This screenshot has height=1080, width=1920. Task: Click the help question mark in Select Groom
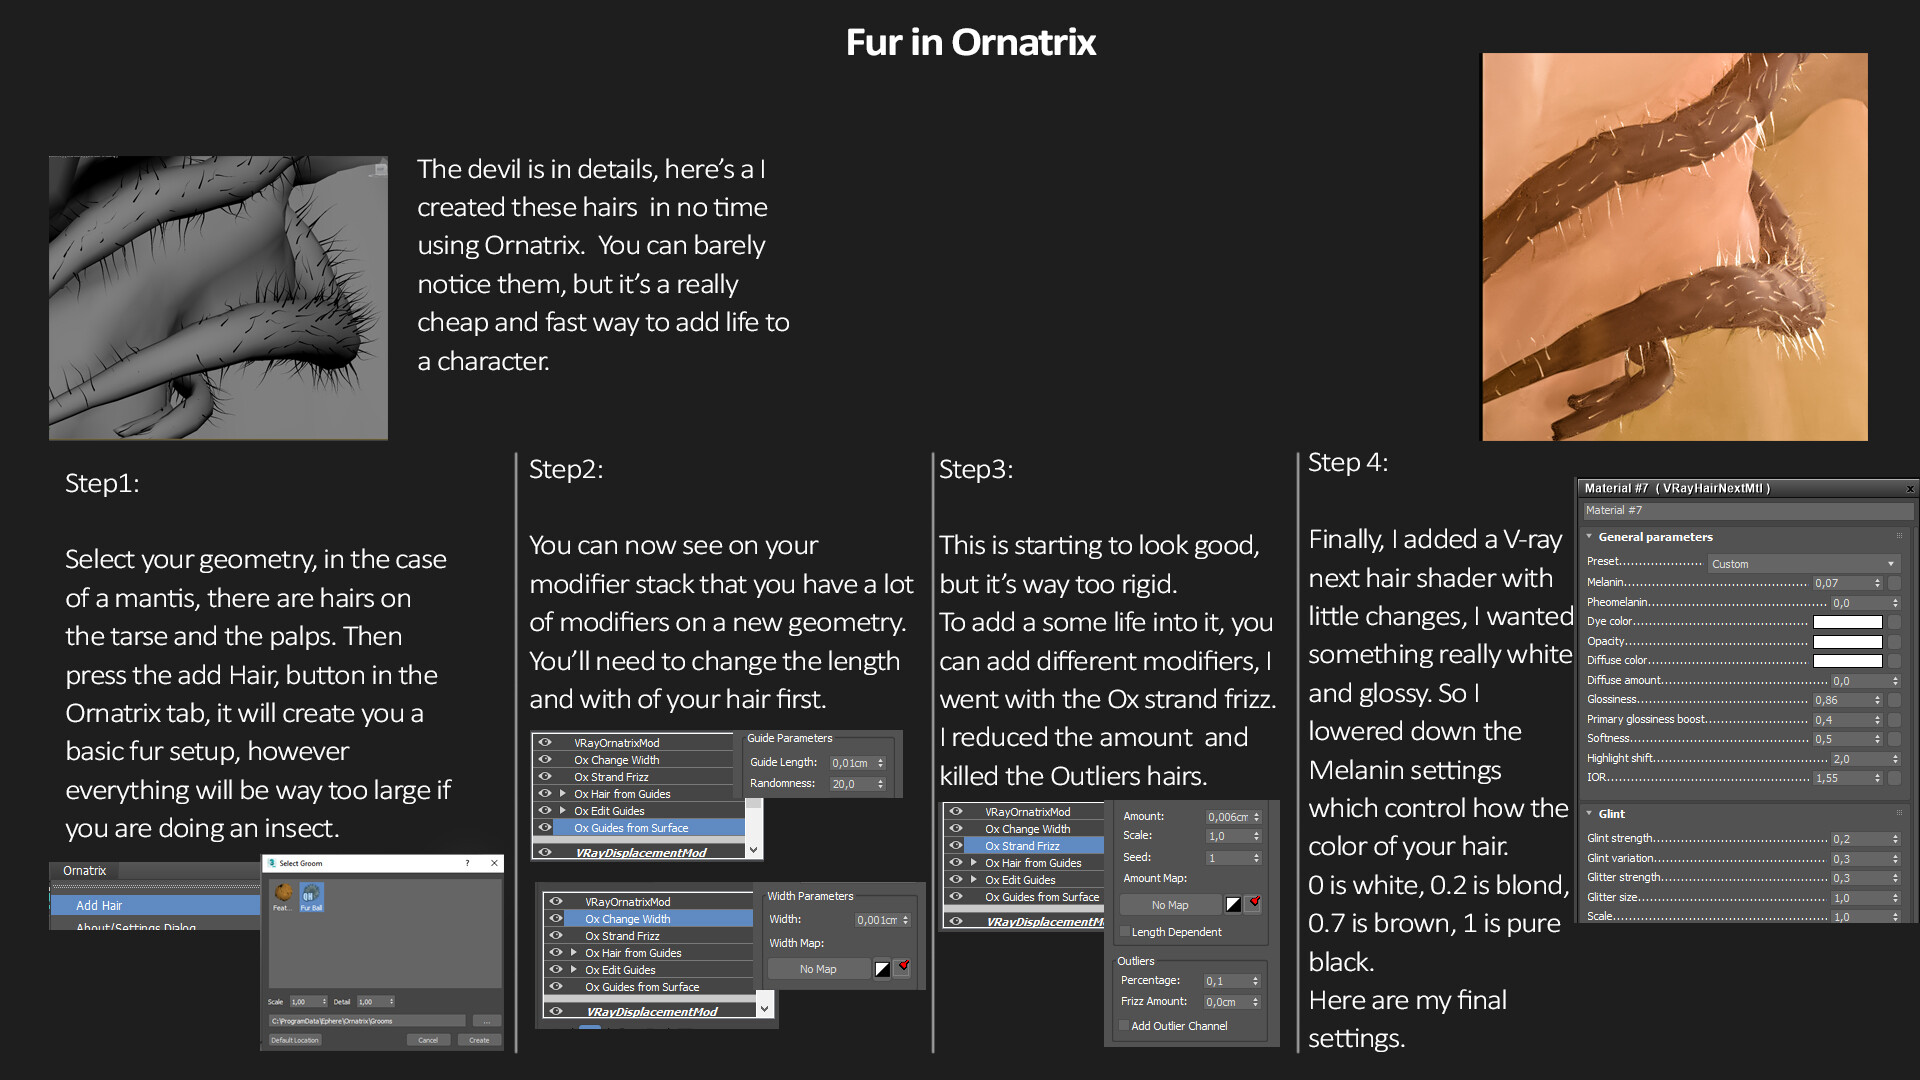click(467, 863)
